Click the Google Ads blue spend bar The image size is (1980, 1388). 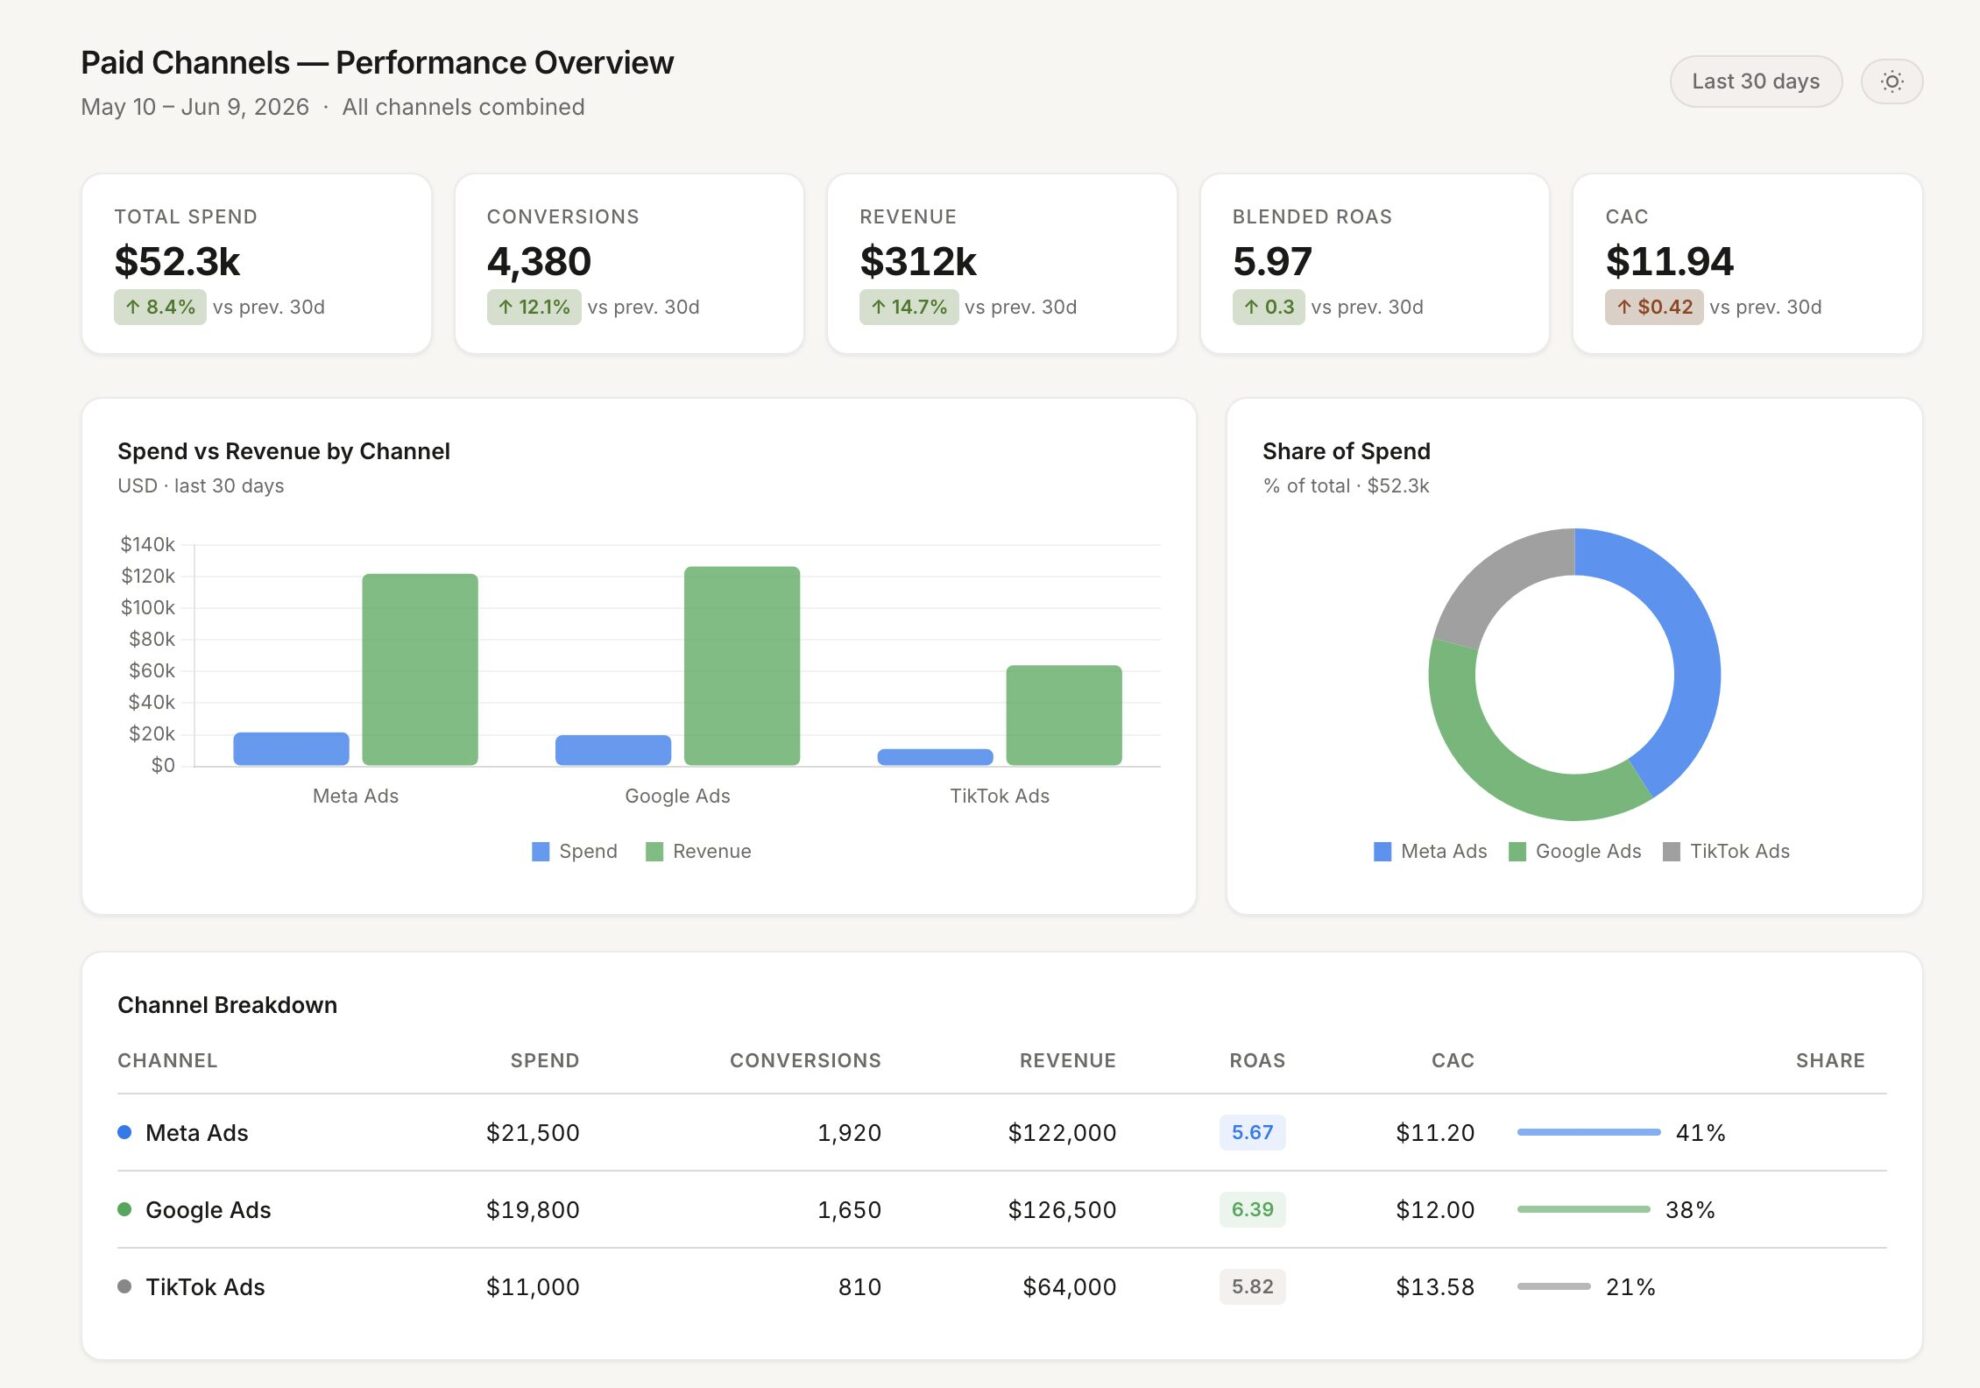click(x=613, y=750)
